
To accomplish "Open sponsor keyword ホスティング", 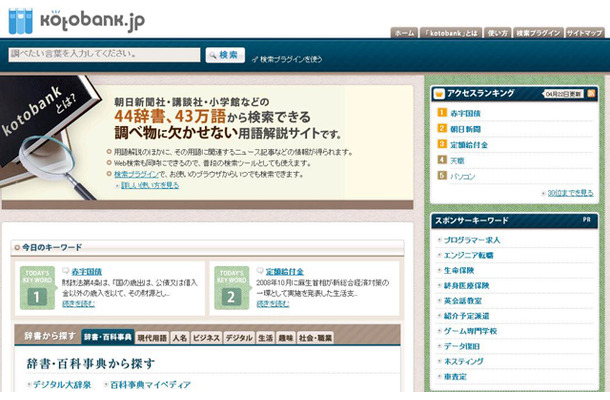I will [x=464, y=361].
